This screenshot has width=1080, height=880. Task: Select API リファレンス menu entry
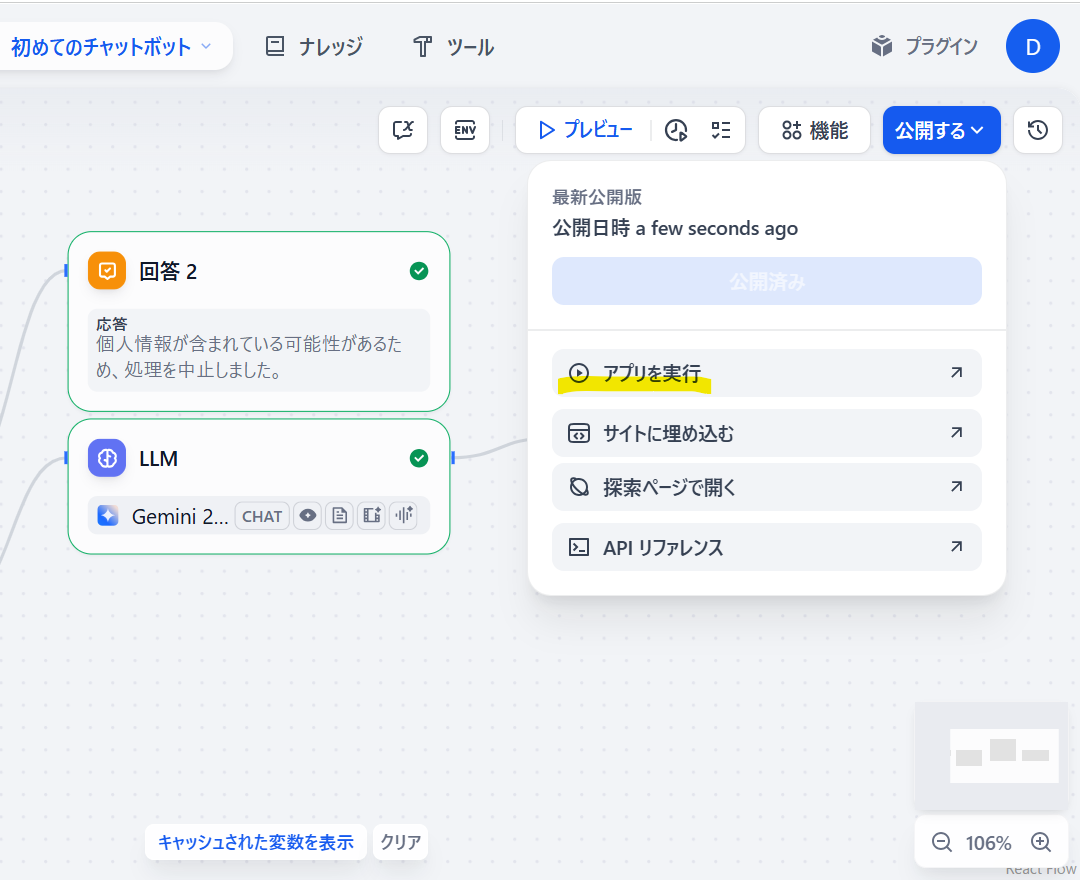(x=767, y=547)
